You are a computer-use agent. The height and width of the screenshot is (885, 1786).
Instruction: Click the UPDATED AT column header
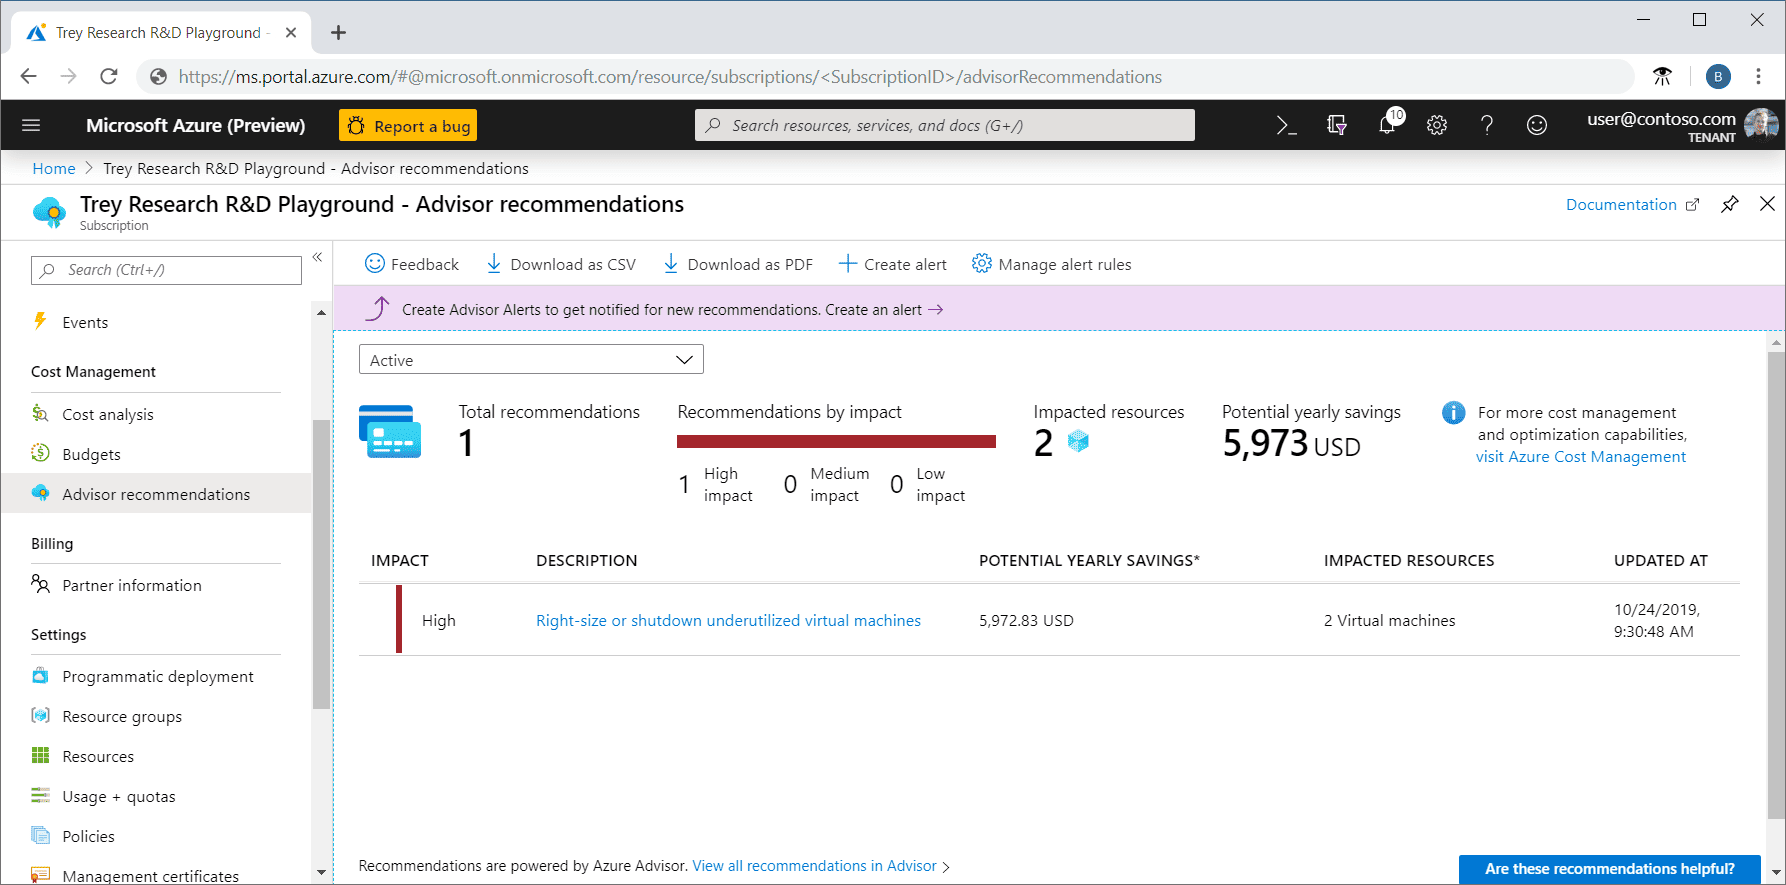click(1661, 561)
